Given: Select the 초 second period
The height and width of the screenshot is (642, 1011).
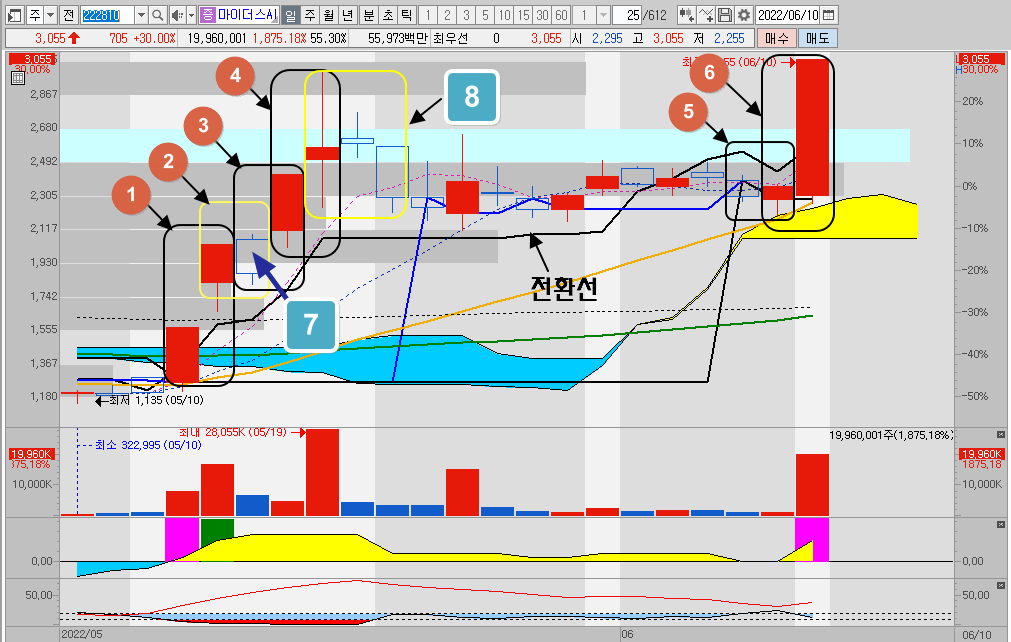Looking at the screenshot, I should (x=388, y=15).
